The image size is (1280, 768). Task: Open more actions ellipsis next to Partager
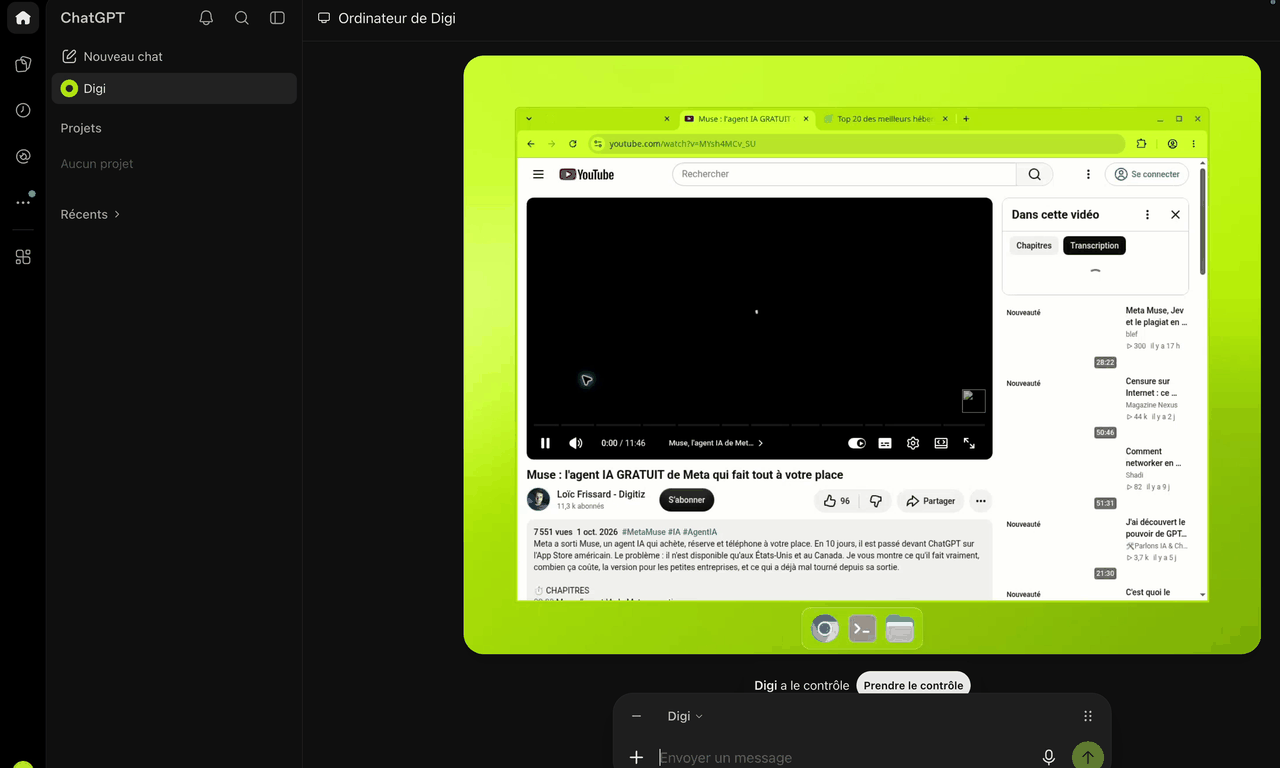pyautogui.click(x=980, y=501)
